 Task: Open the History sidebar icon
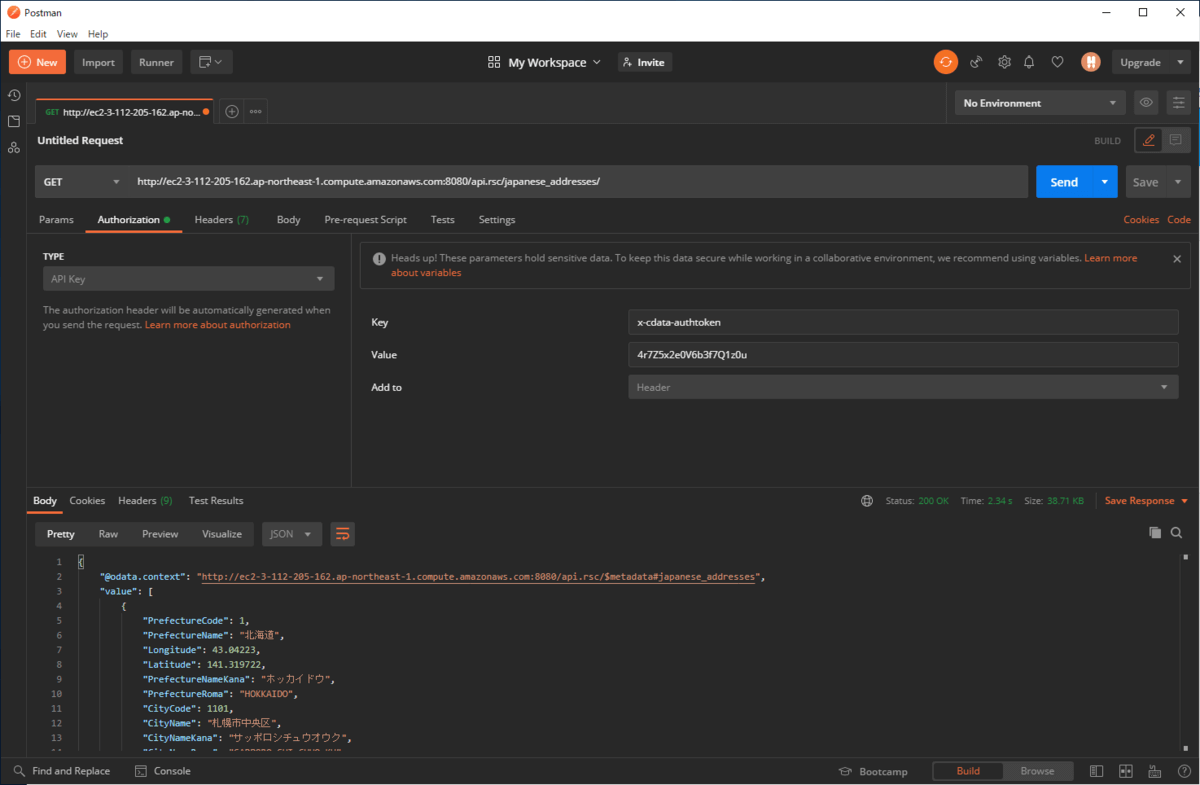[x=14, y=95]
